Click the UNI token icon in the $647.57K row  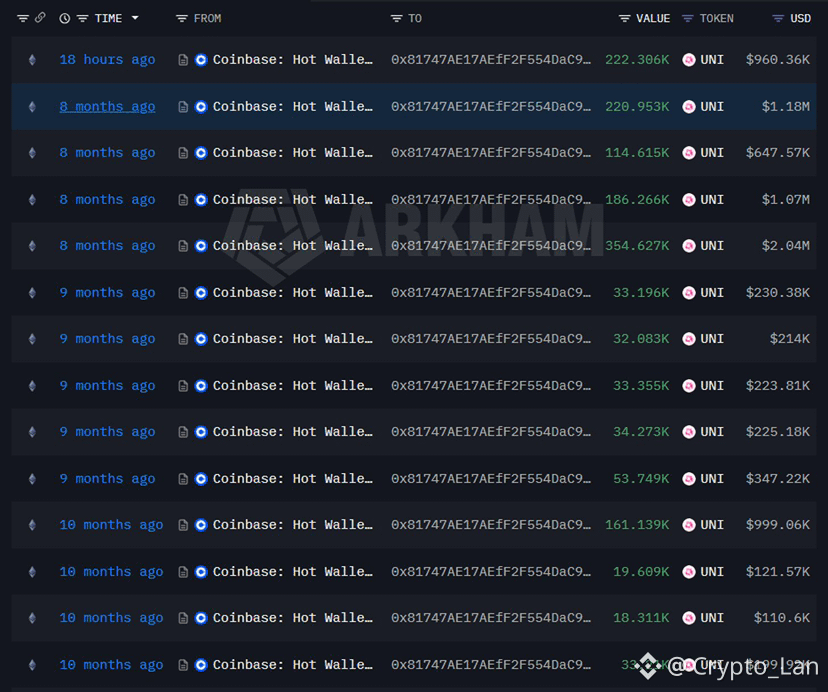[689, 153]
